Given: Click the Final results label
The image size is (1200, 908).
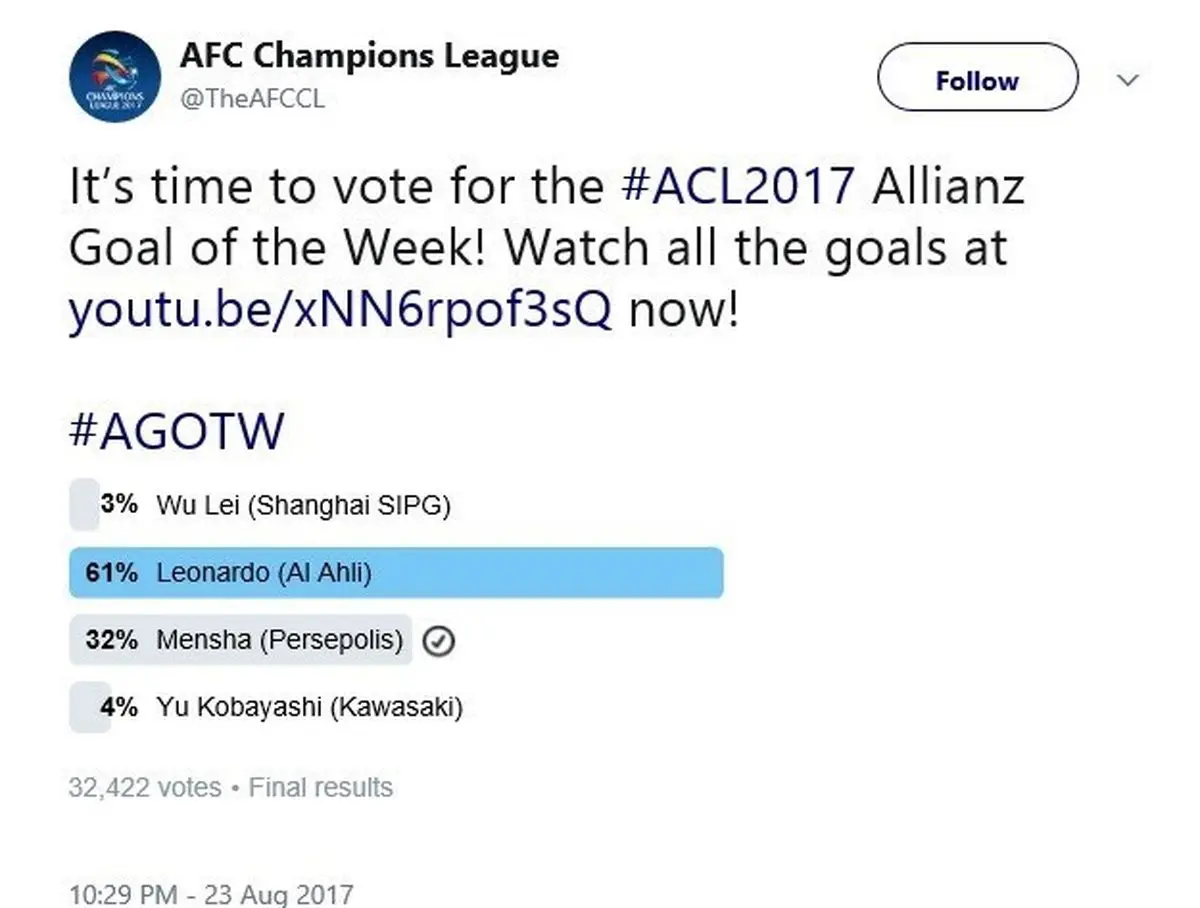Looking at the screenshot, I should click(321, 788).
